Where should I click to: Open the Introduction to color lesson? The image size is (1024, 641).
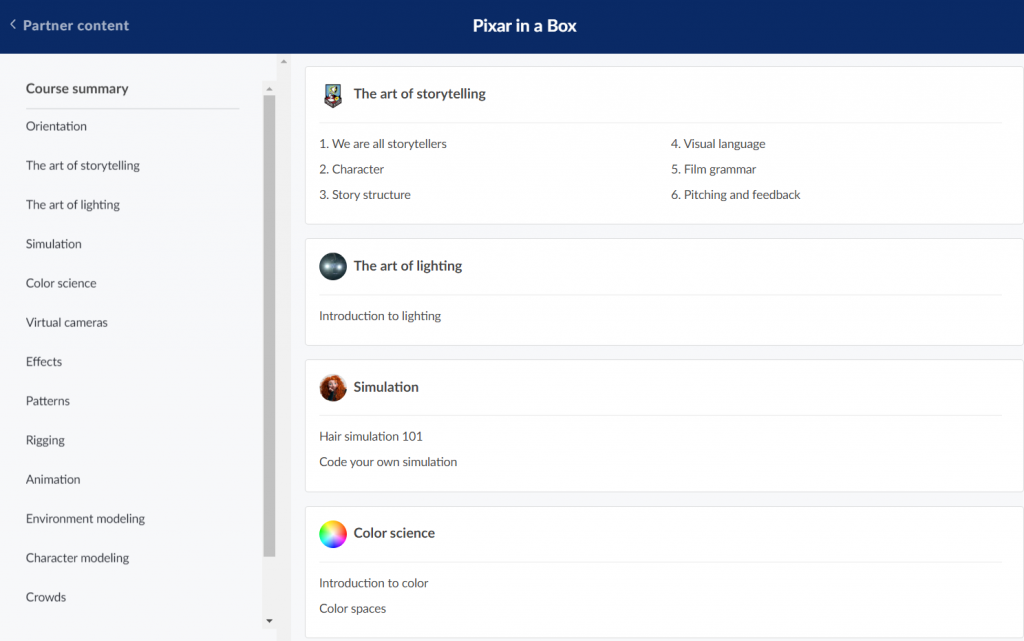374,583
